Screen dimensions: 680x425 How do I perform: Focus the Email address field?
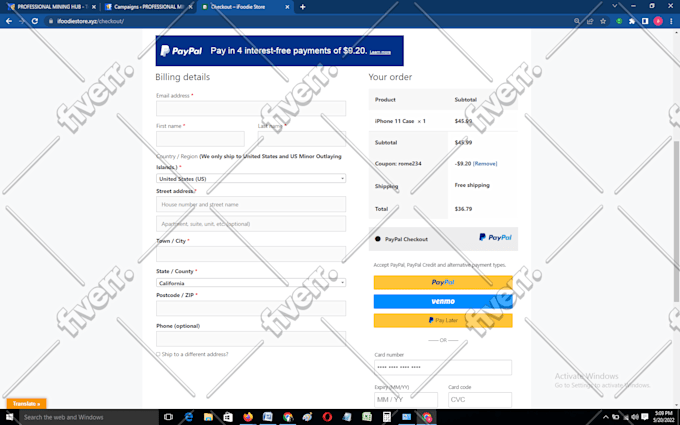click(251, 108)
